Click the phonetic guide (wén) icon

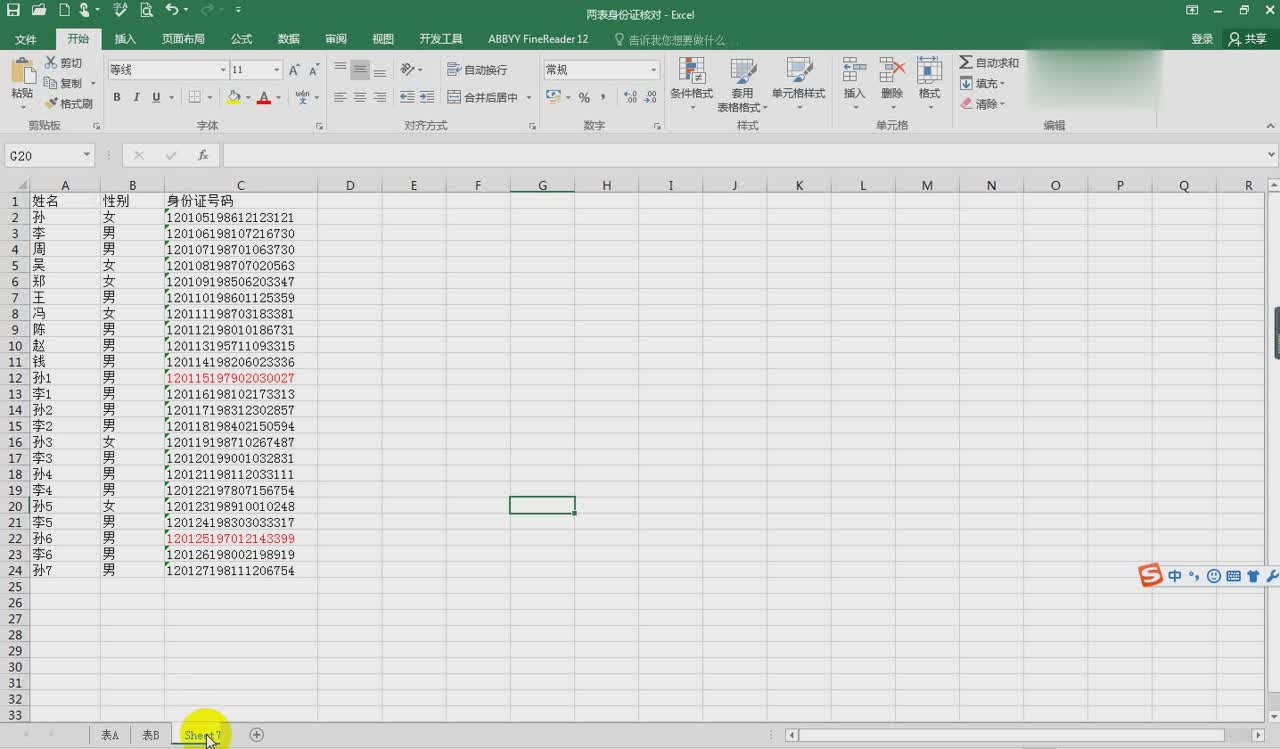tap(302, 97)
